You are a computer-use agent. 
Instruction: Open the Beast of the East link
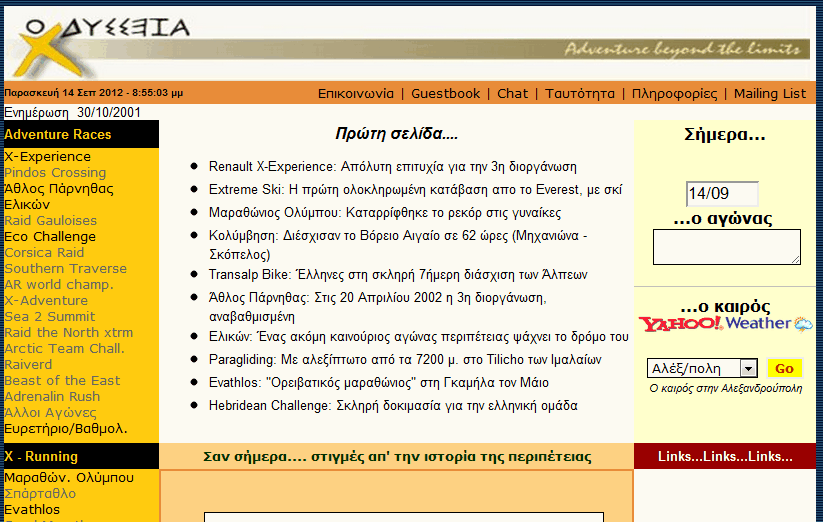(x=62, y=380)
